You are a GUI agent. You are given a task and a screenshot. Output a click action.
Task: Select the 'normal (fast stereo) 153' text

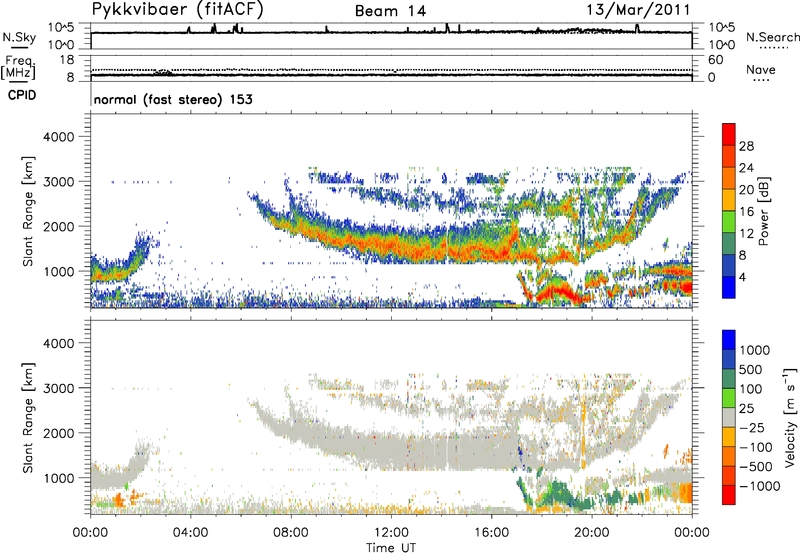173,99
